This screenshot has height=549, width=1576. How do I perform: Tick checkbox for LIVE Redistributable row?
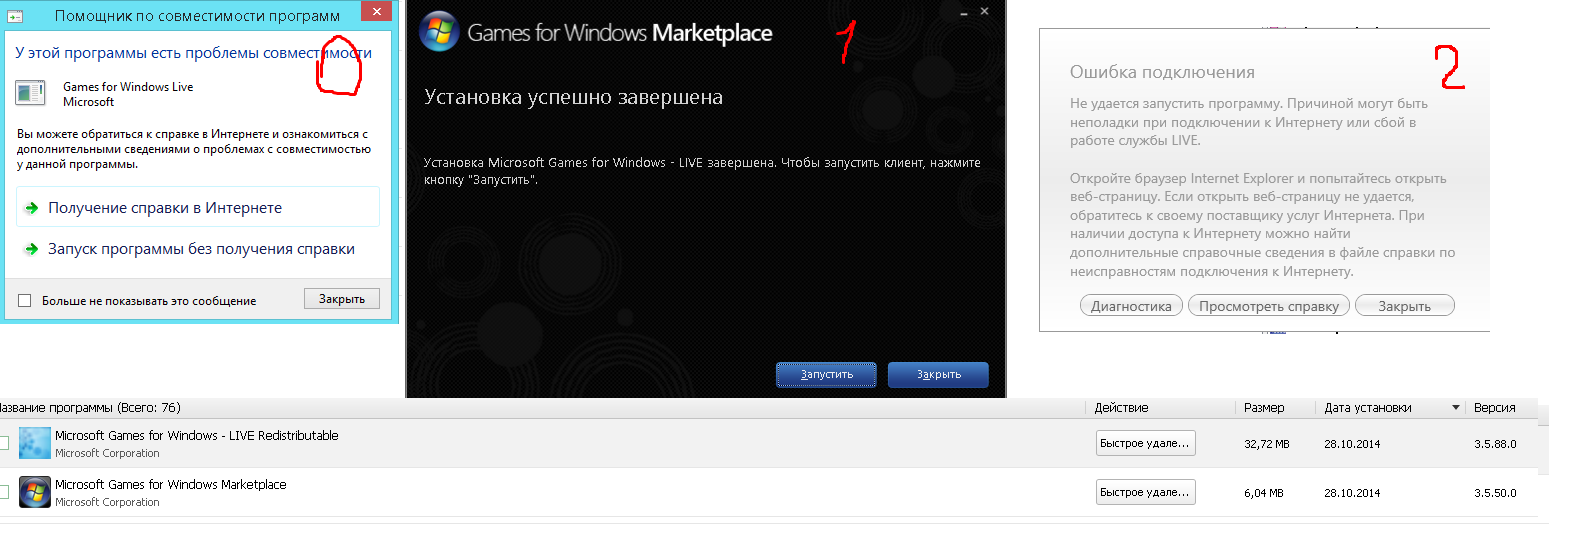click(x=4, y=443)
